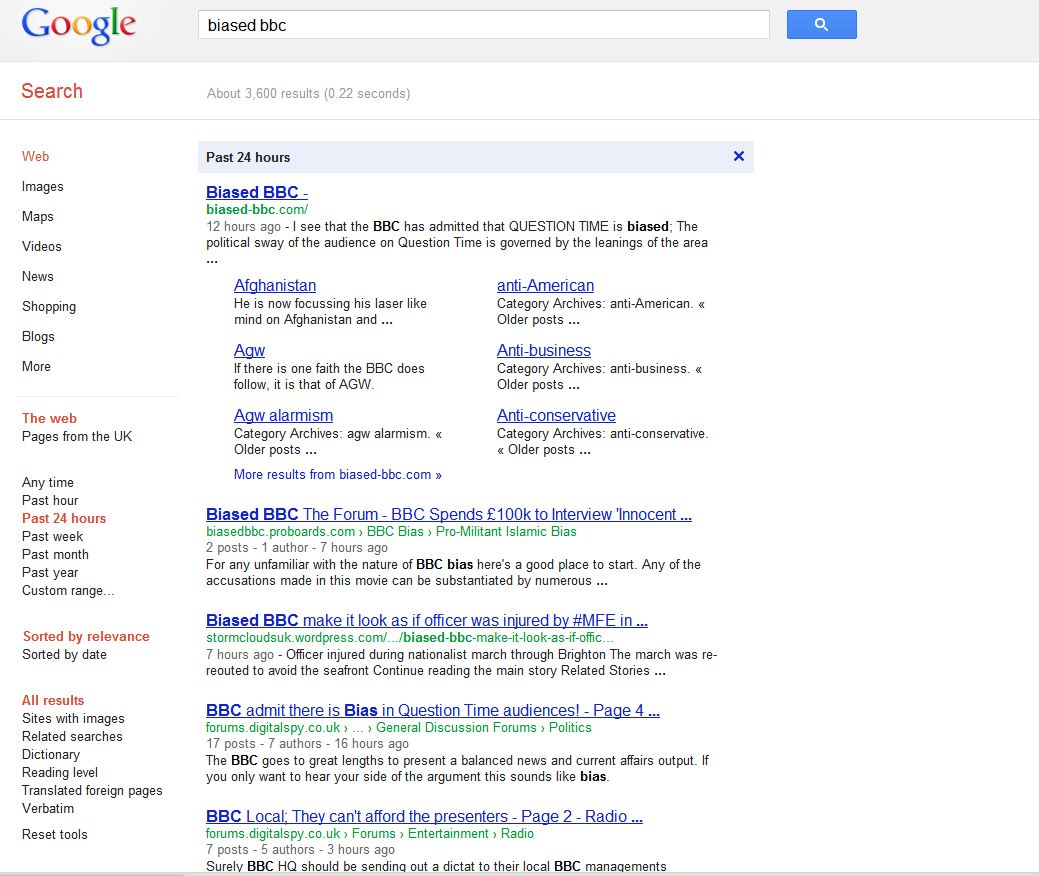Open the Custom range date option
Viewport: 1039px width, 876px height.
pyautogui.click(x=68, y=590)
